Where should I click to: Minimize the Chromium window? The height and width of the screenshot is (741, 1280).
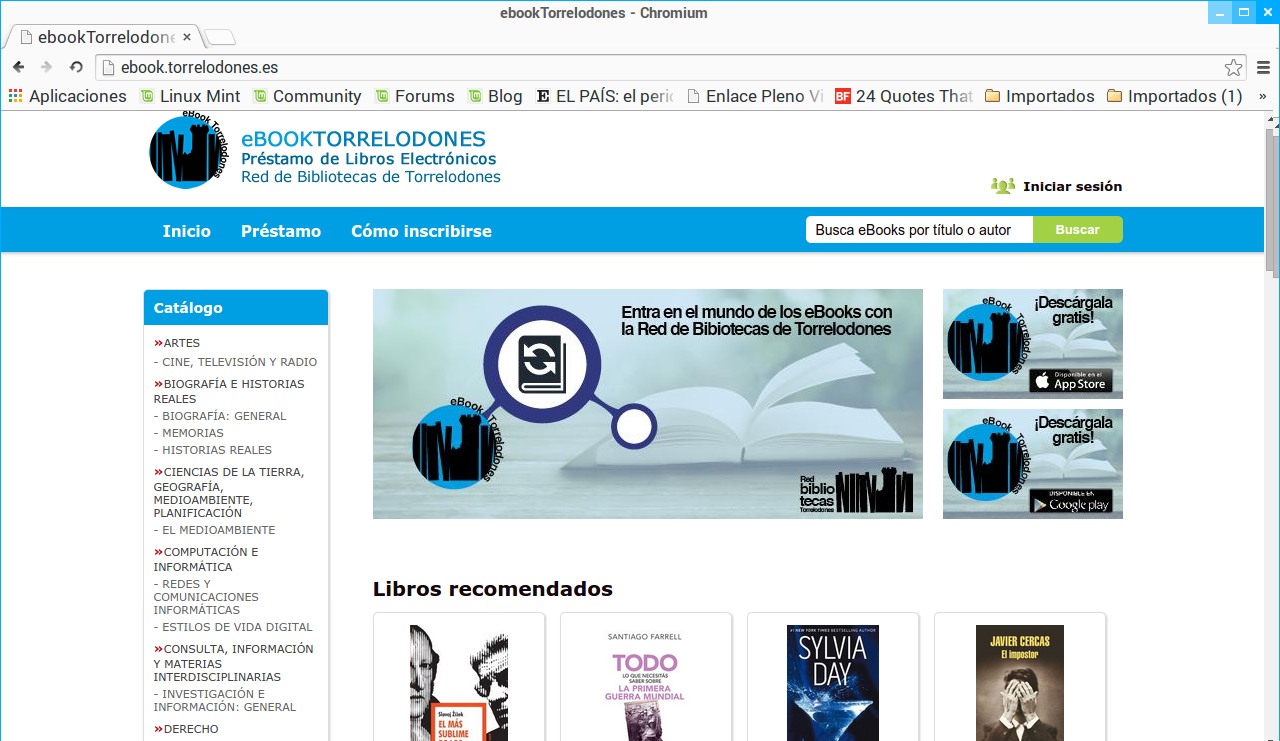1219,12
